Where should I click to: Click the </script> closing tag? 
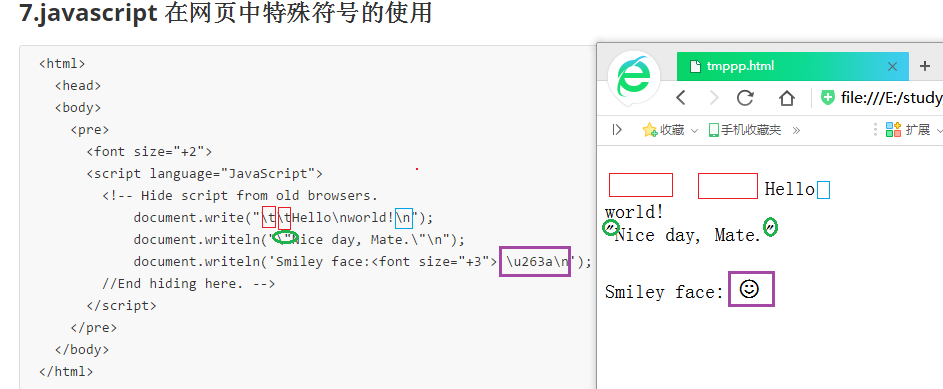pos(121,305)
